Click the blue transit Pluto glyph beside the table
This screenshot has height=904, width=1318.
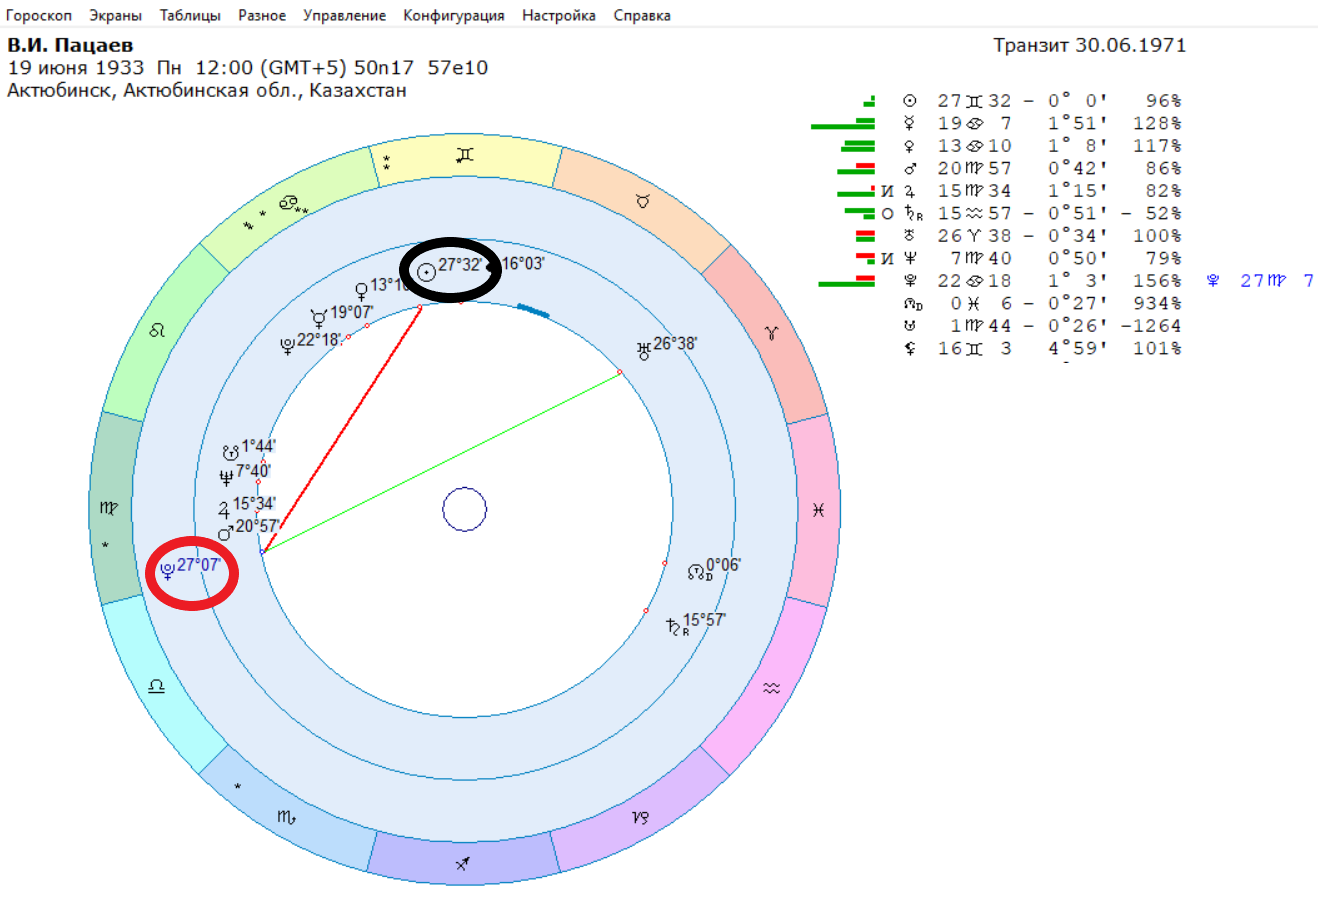point(1213,281)
